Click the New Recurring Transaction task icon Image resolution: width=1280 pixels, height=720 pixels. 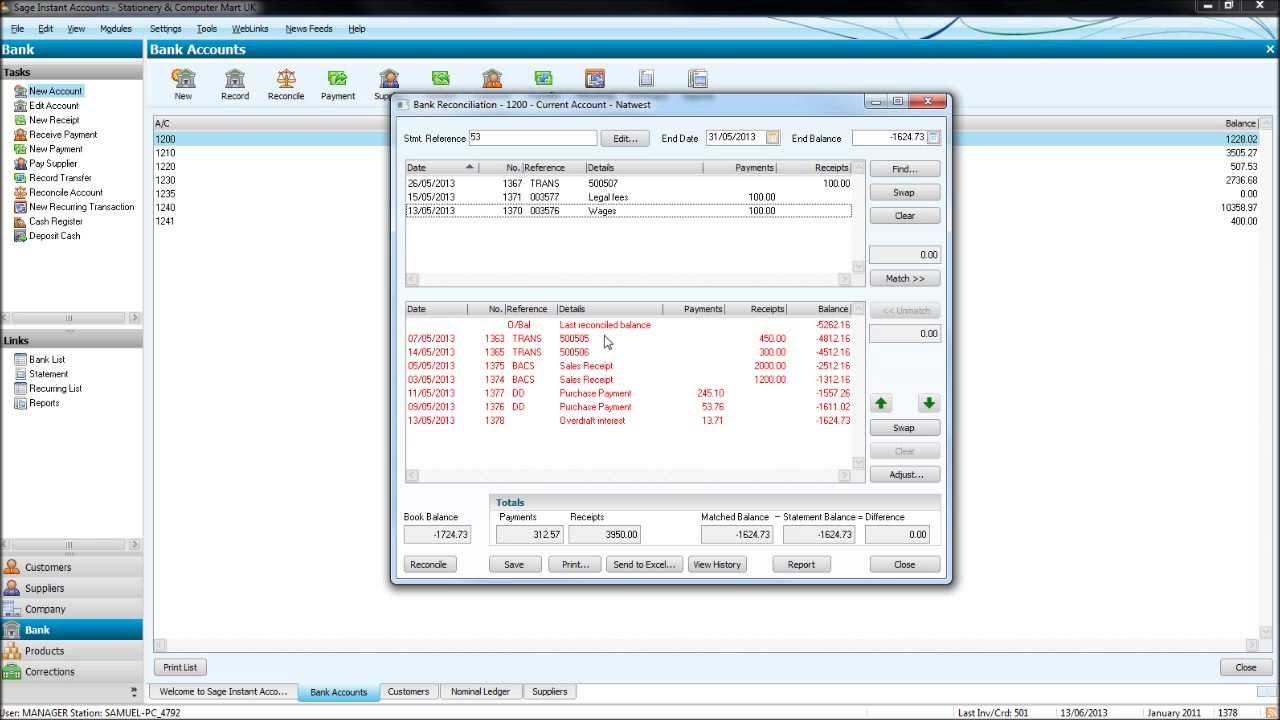20,207
